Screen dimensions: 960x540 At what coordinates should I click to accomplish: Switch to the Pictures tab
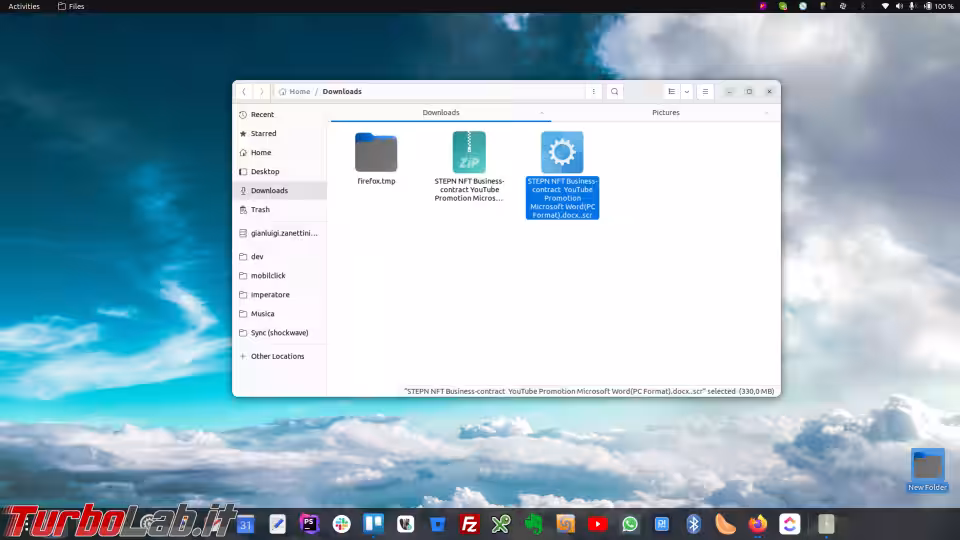pos(666,113)
